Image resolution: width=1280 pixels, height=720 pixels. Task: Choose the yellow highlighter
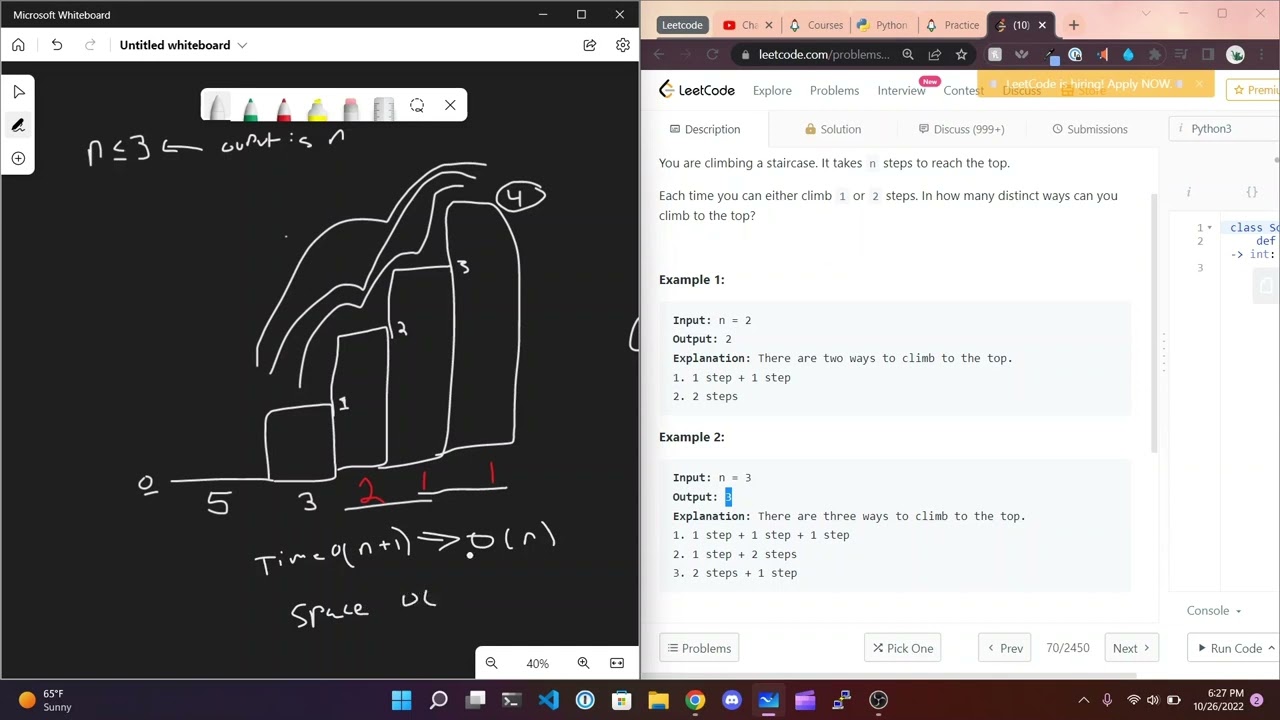(317, 107)
